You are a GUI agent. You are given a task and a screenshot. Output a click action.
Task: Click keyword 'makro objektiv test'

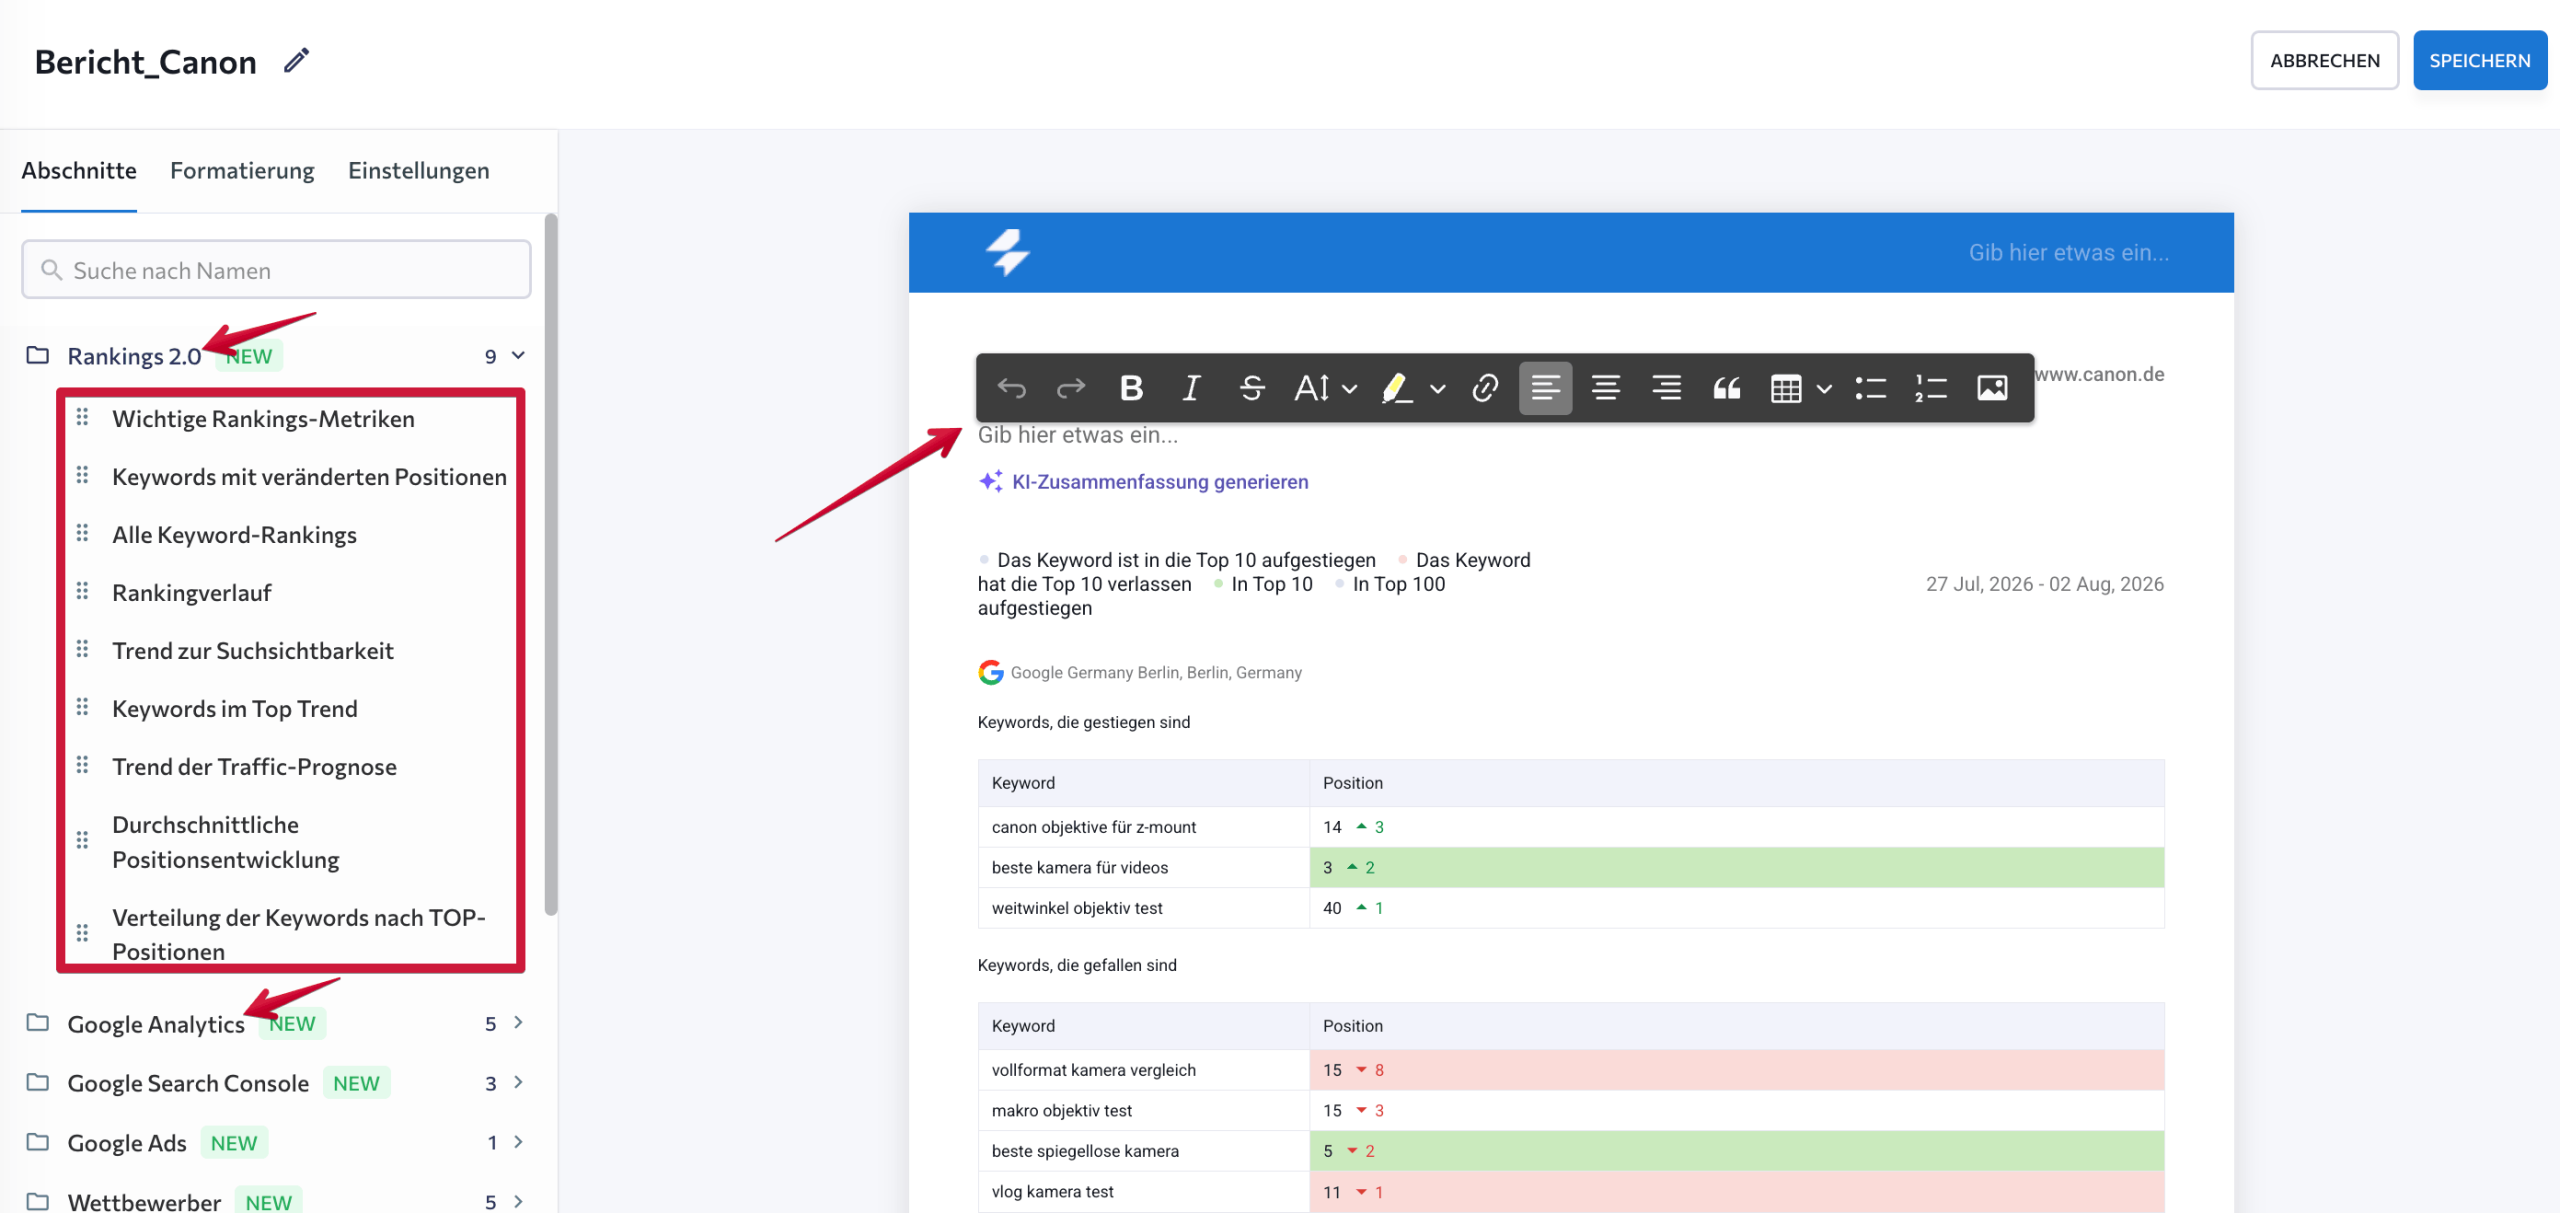(1062, 1111)
